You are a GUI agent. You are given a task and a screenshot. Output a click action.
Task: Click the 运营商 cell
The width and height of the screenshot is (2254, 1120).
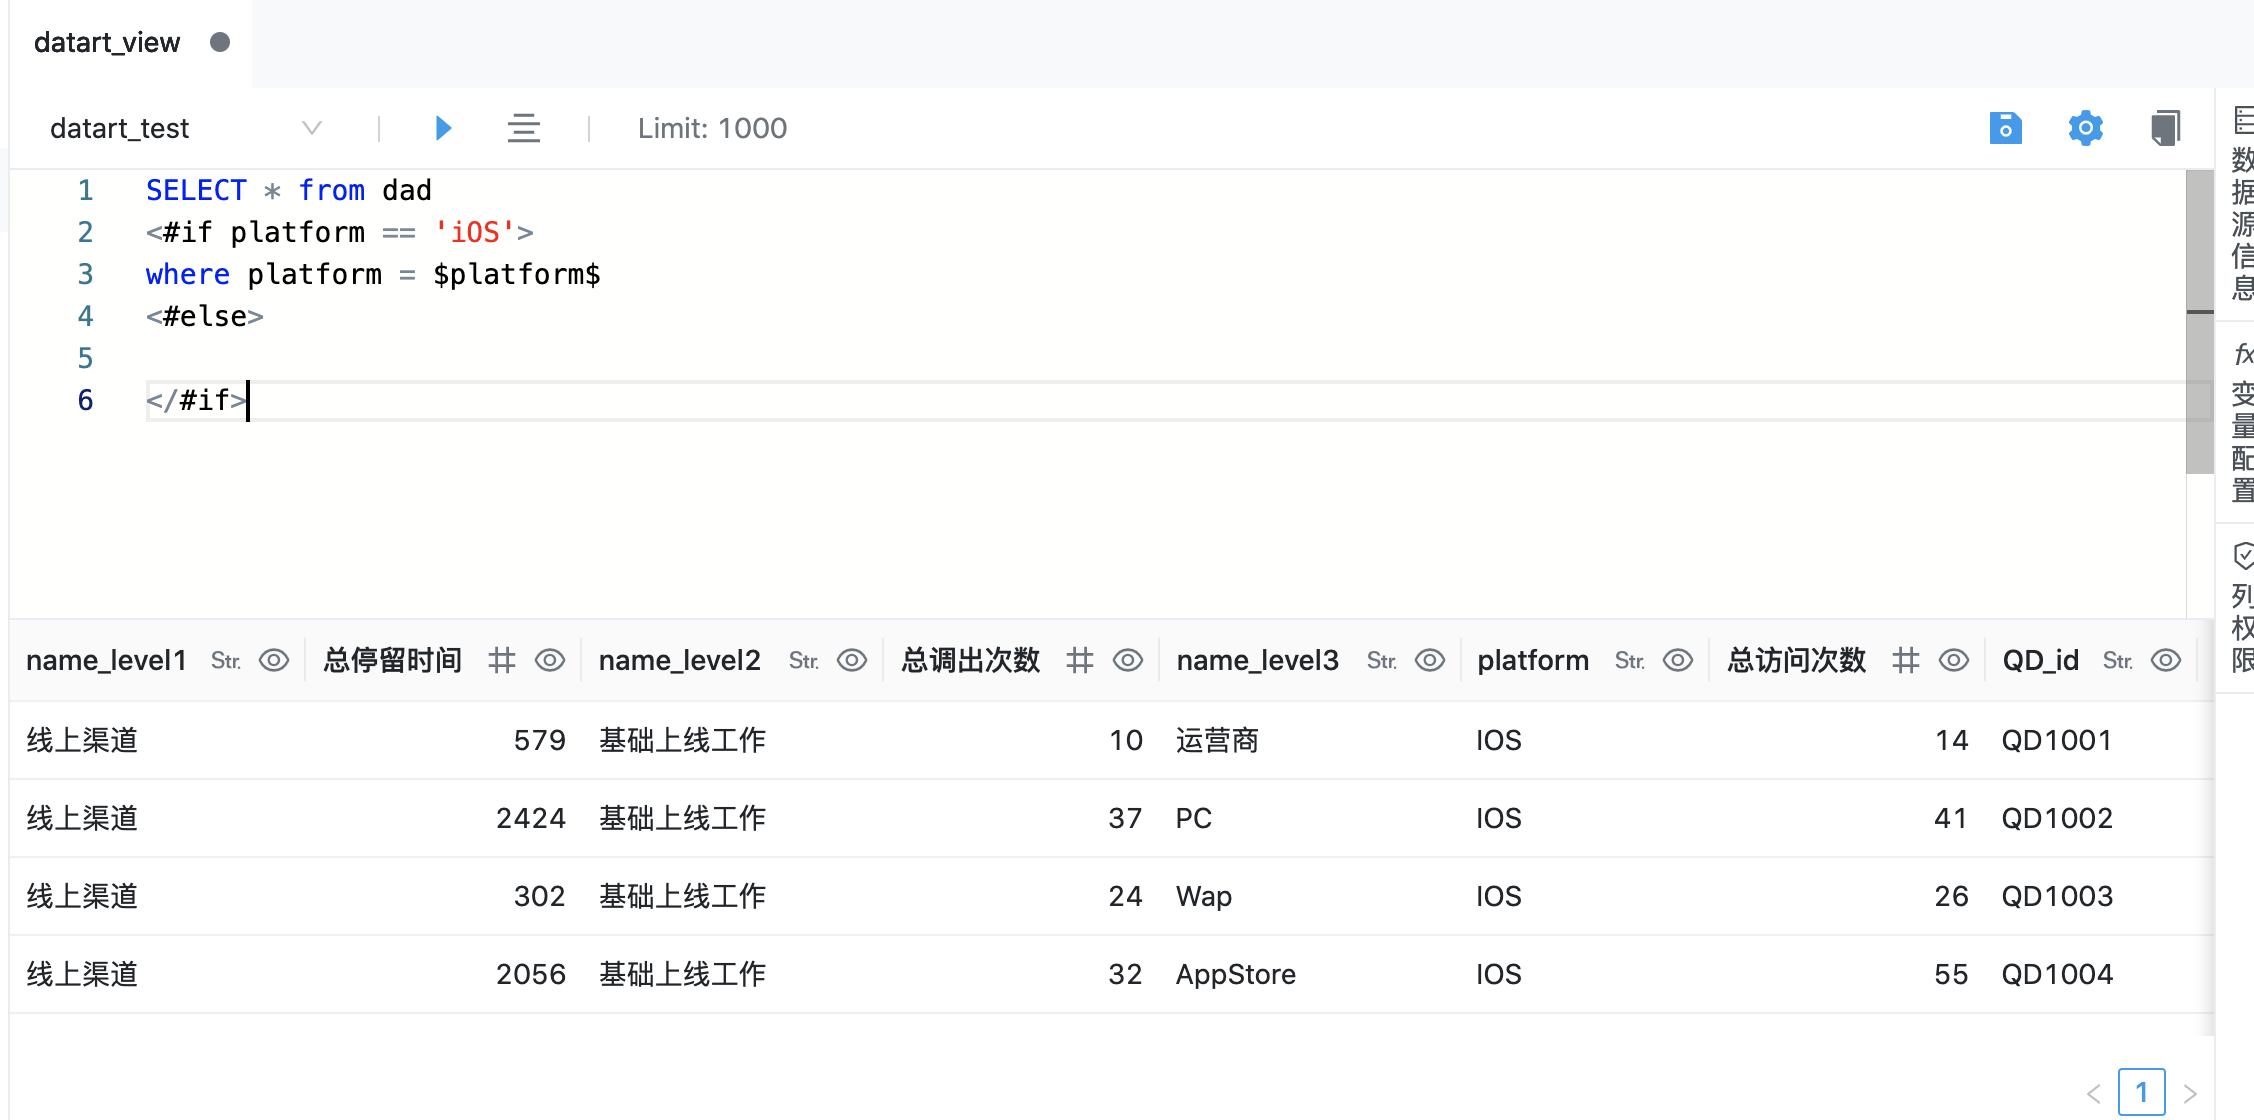(x=1217, y=740)
